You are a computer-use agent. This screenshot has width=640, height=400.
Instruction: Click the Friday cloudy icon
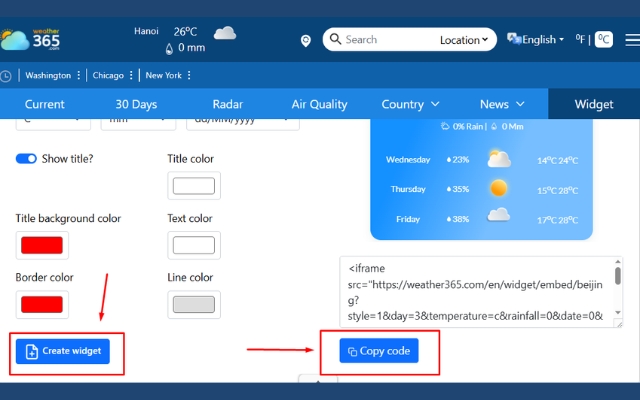click(x=498, y=215)
